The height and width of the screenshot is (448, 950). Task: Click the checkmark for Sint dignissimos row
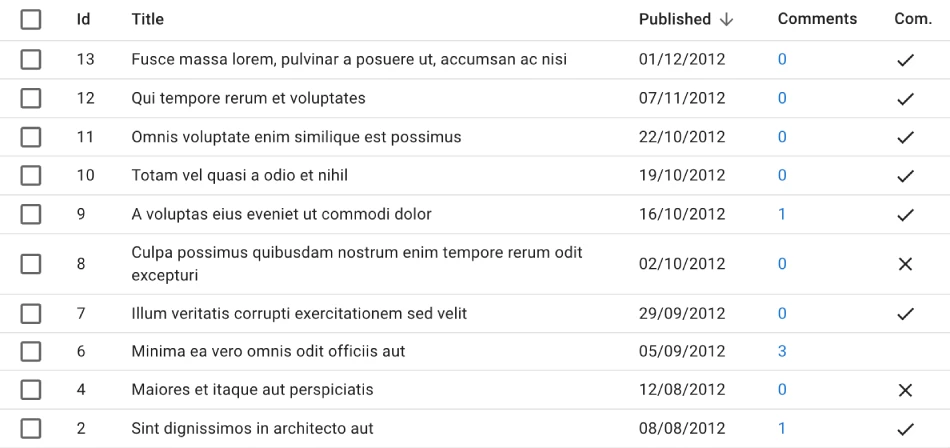(905, 429)
